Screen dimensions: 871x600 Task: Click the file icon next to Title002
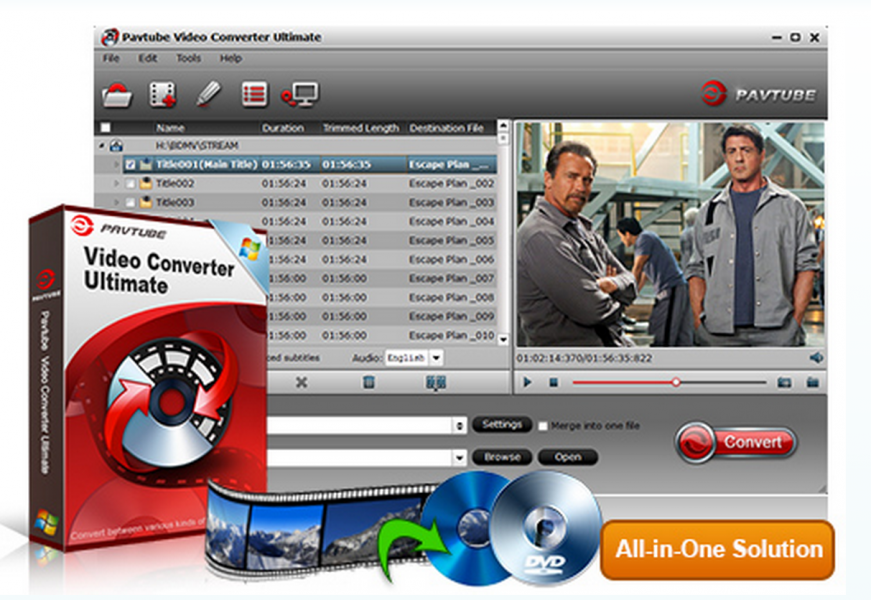tap(146, 183)
